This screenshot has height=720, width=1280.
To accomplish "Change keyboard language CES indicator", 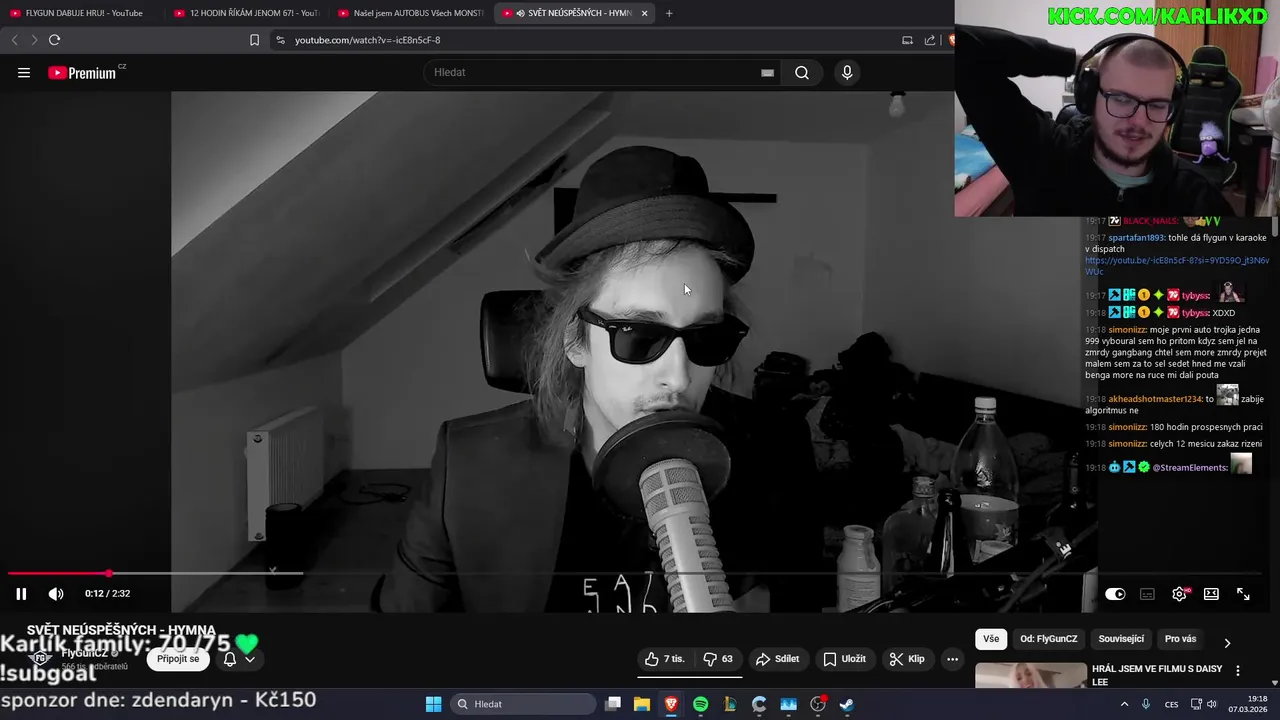I will tap(1171, 704).
